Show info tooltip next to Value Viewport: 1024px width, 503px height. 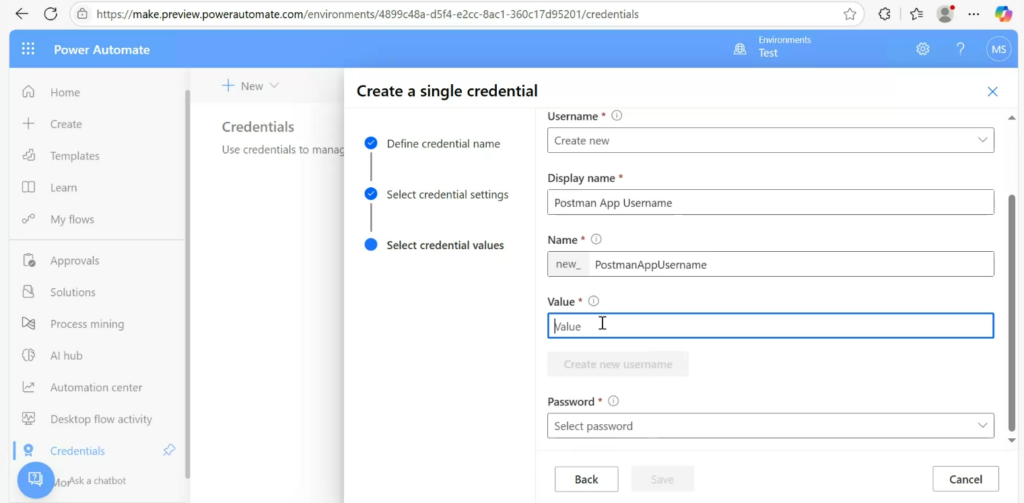[593, 301]
